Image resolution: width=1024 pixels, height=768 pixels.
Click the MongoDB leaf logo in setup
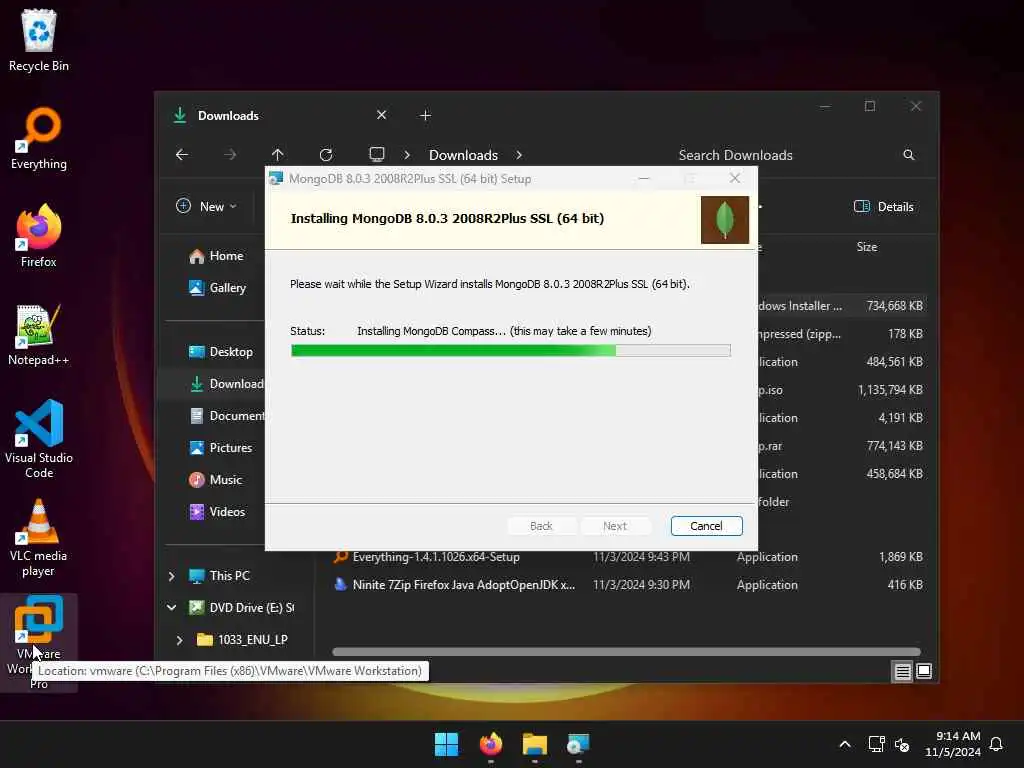[x=724, y=220]
